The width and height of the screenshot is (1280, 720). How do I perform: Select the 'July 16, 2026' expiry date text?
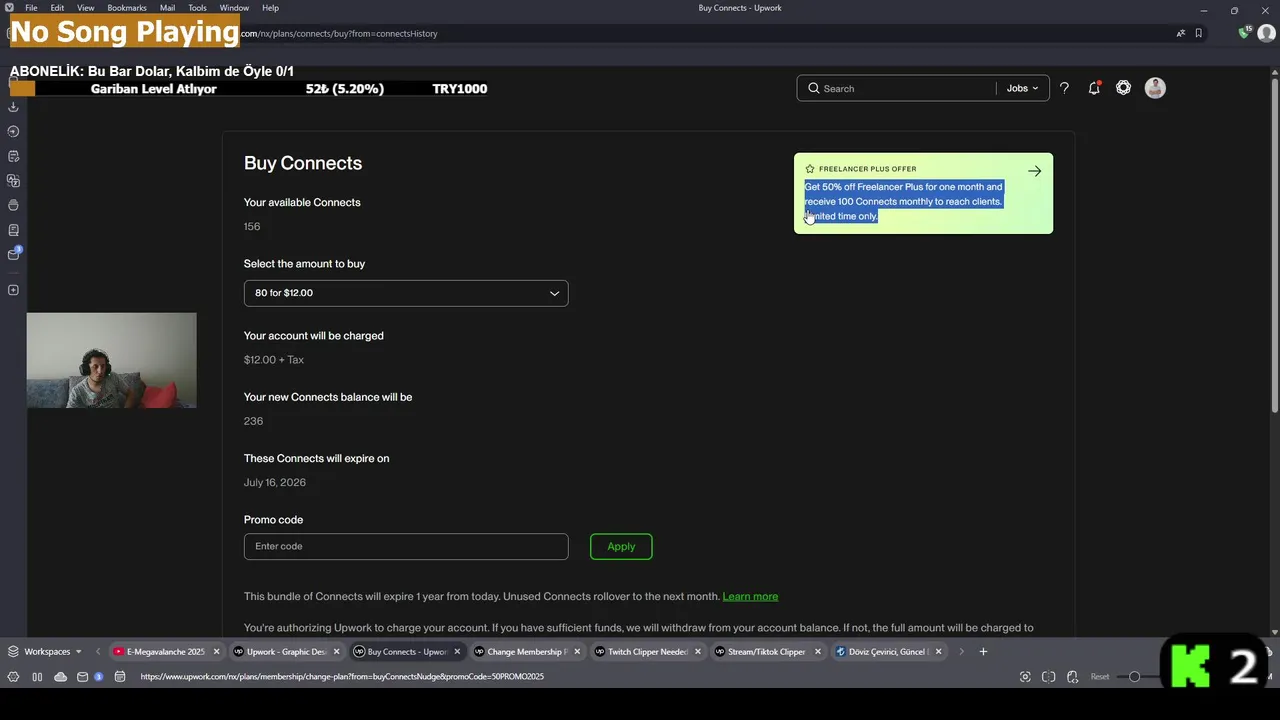275,482
